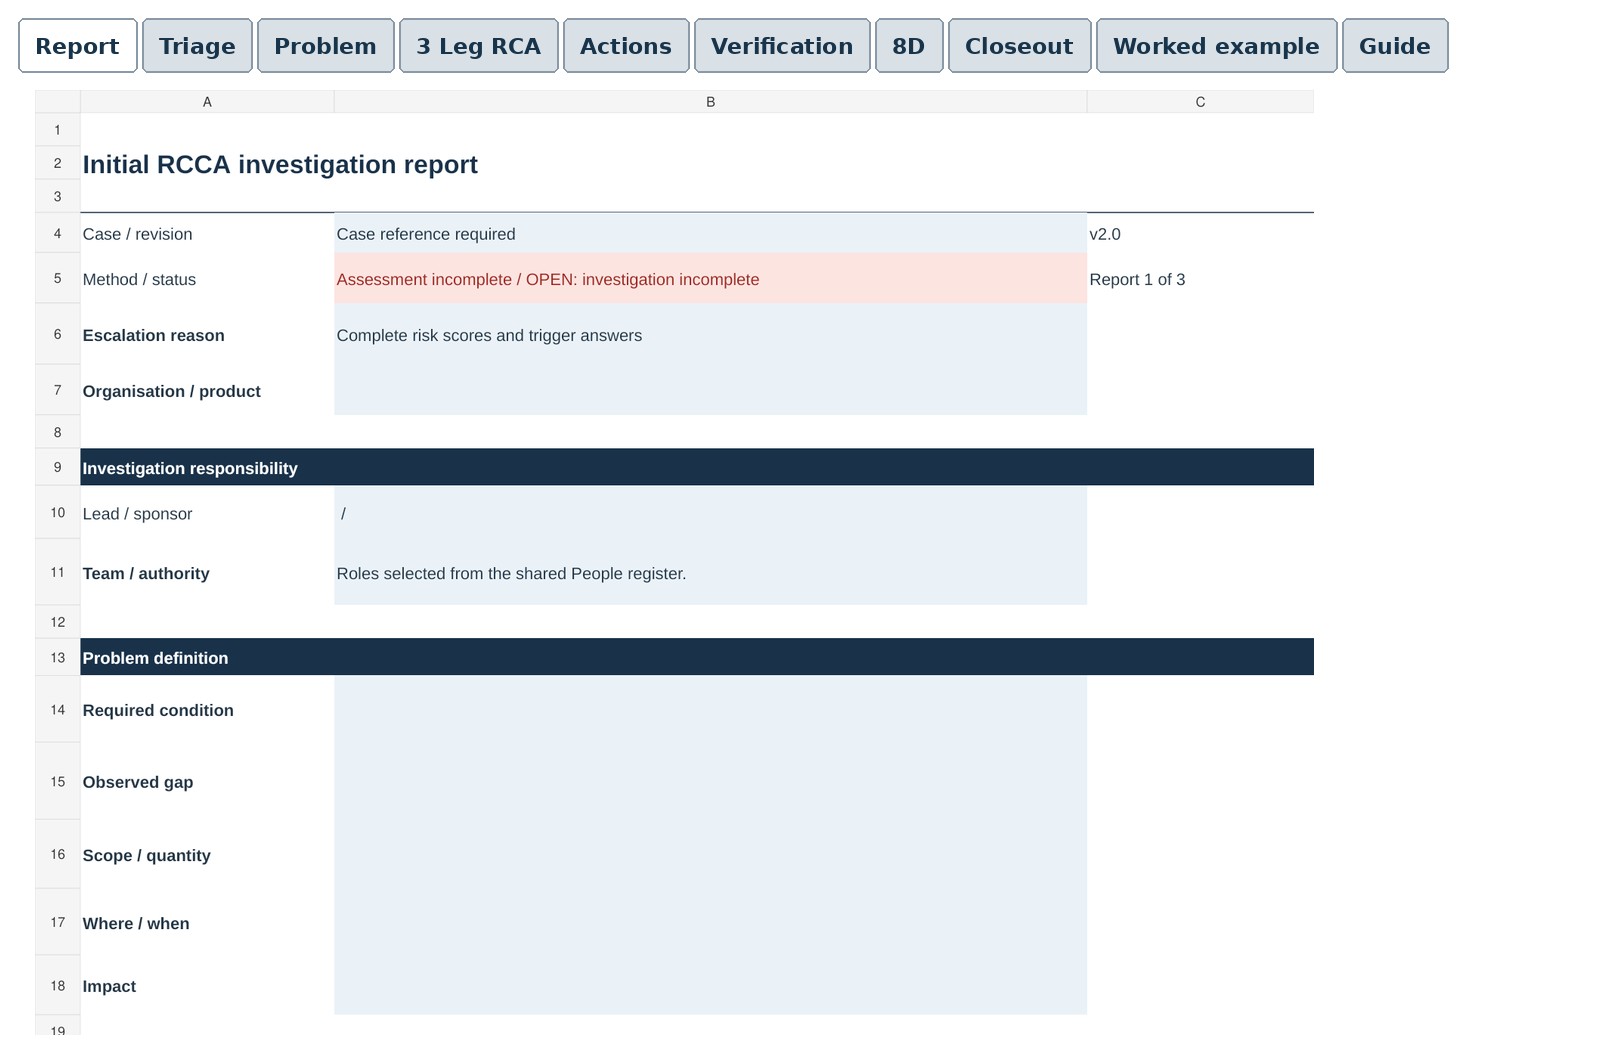Click the Required condition input cell
Screen dimensions: 1600x1050
coord(711,710)
